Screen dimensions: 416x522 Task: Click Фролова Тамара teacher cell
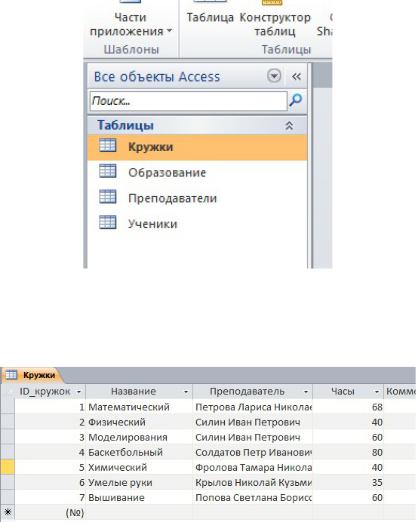tap(253, 467)
